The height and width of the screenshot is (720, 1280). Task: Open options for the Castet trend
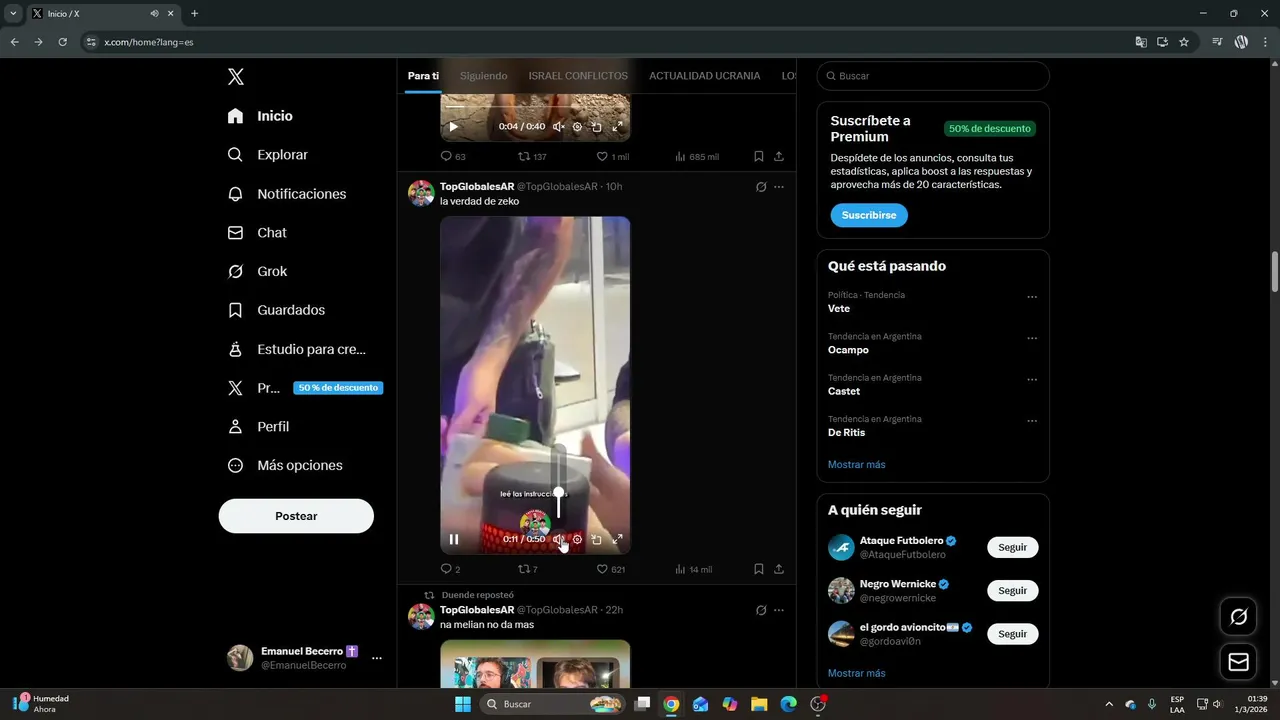click(1032, 380)
